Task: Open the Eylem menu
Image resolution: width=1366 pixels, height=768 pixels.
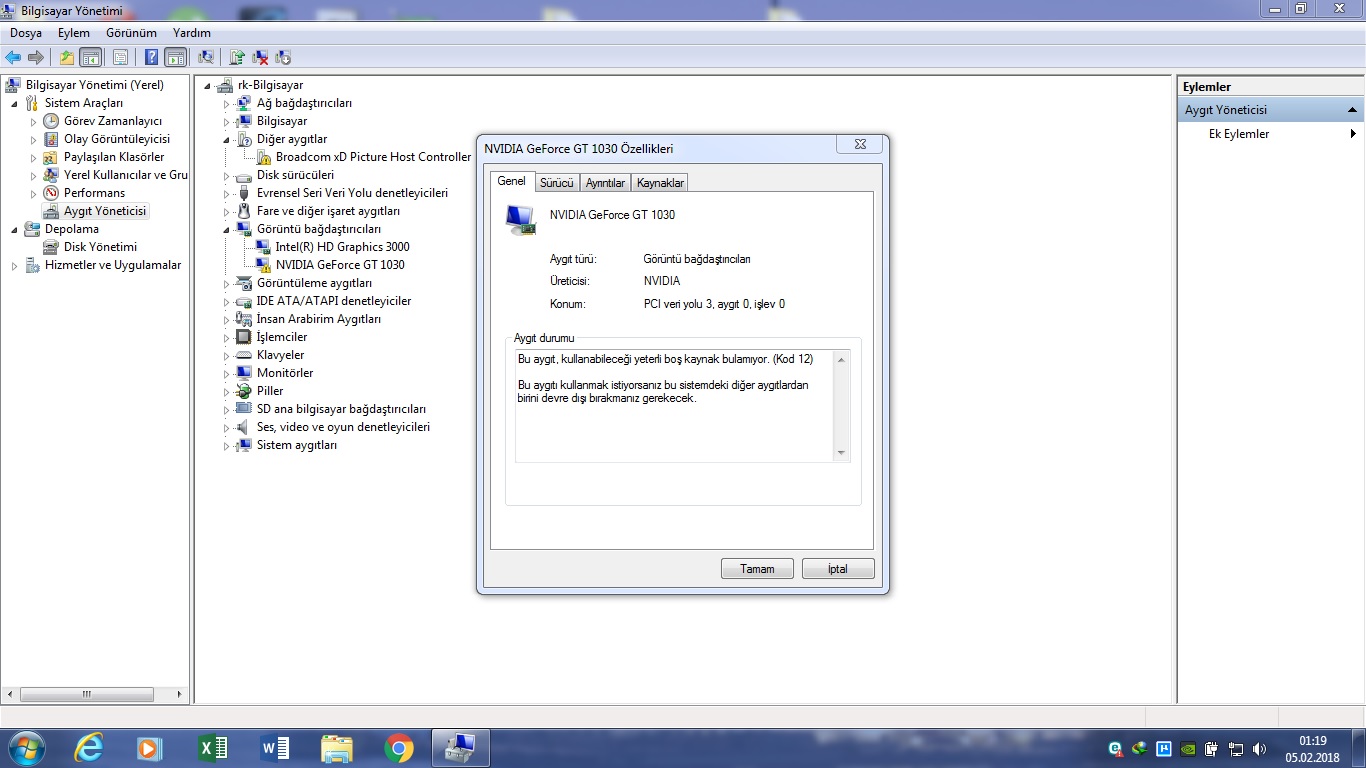Action: pyautogui.click(x=74, y=33)
